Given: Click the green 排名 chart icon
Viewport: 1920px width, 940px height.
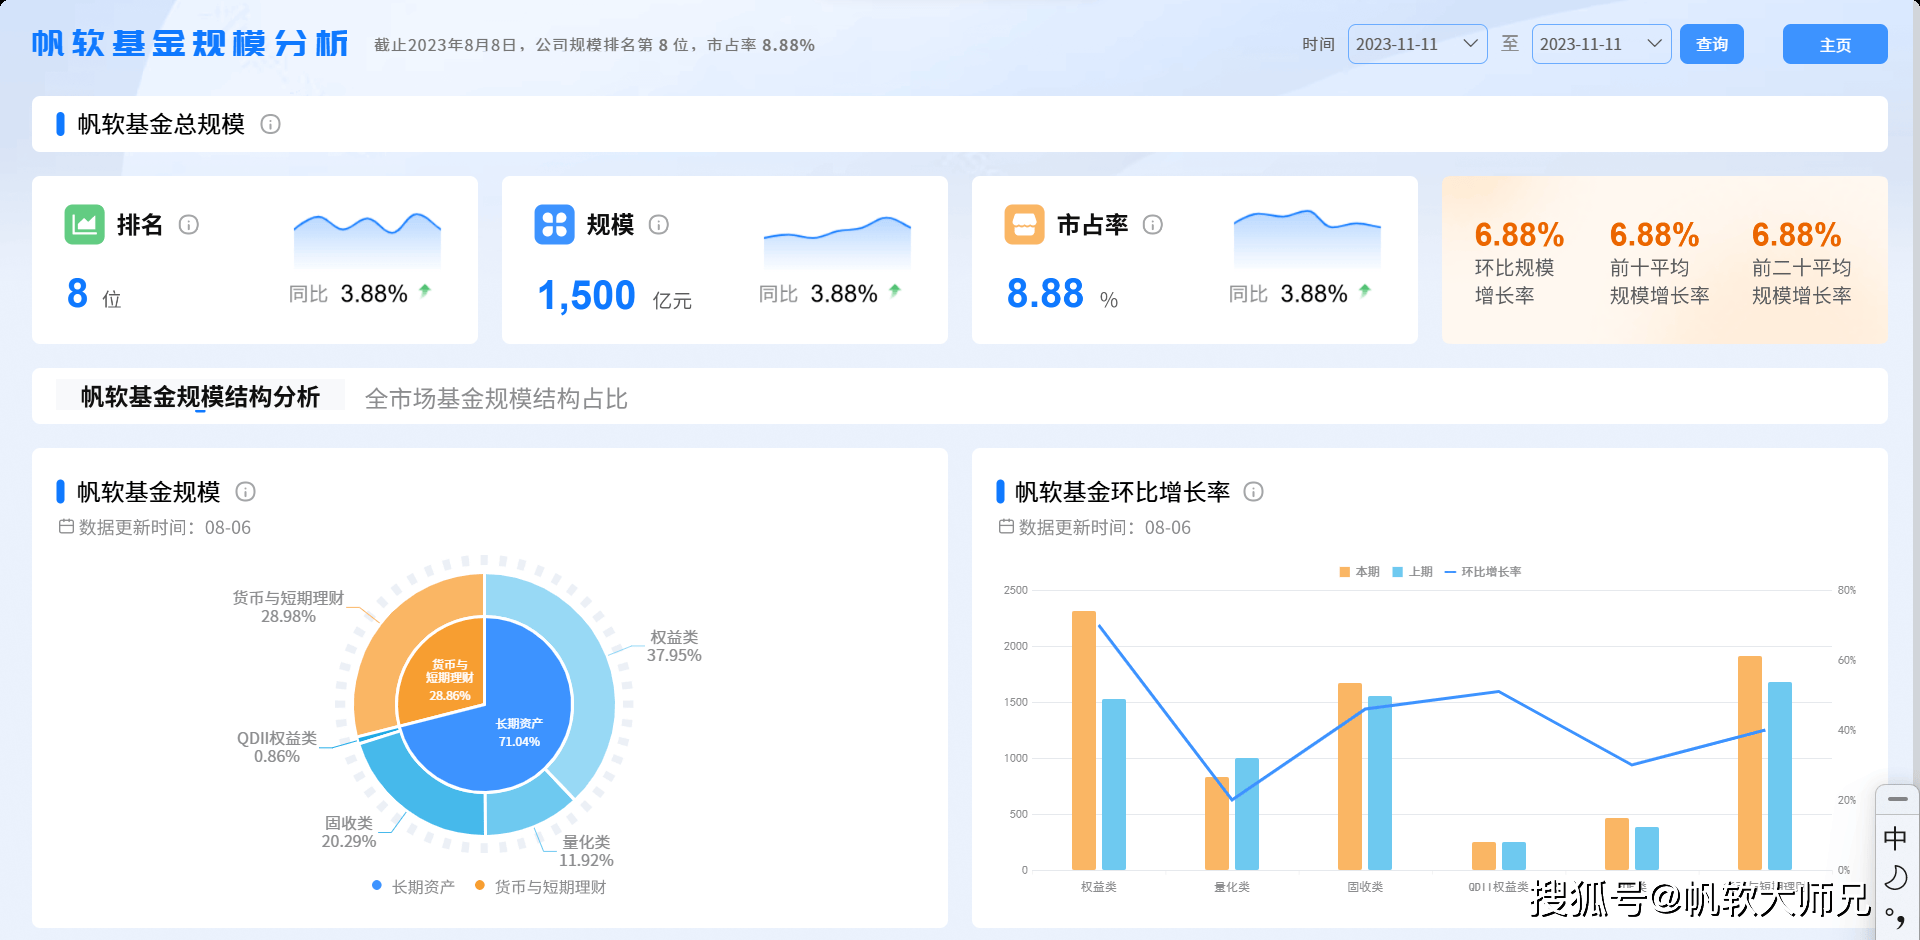Looking at the screenshot, I should pyautogui.click(x=85, y=224).
